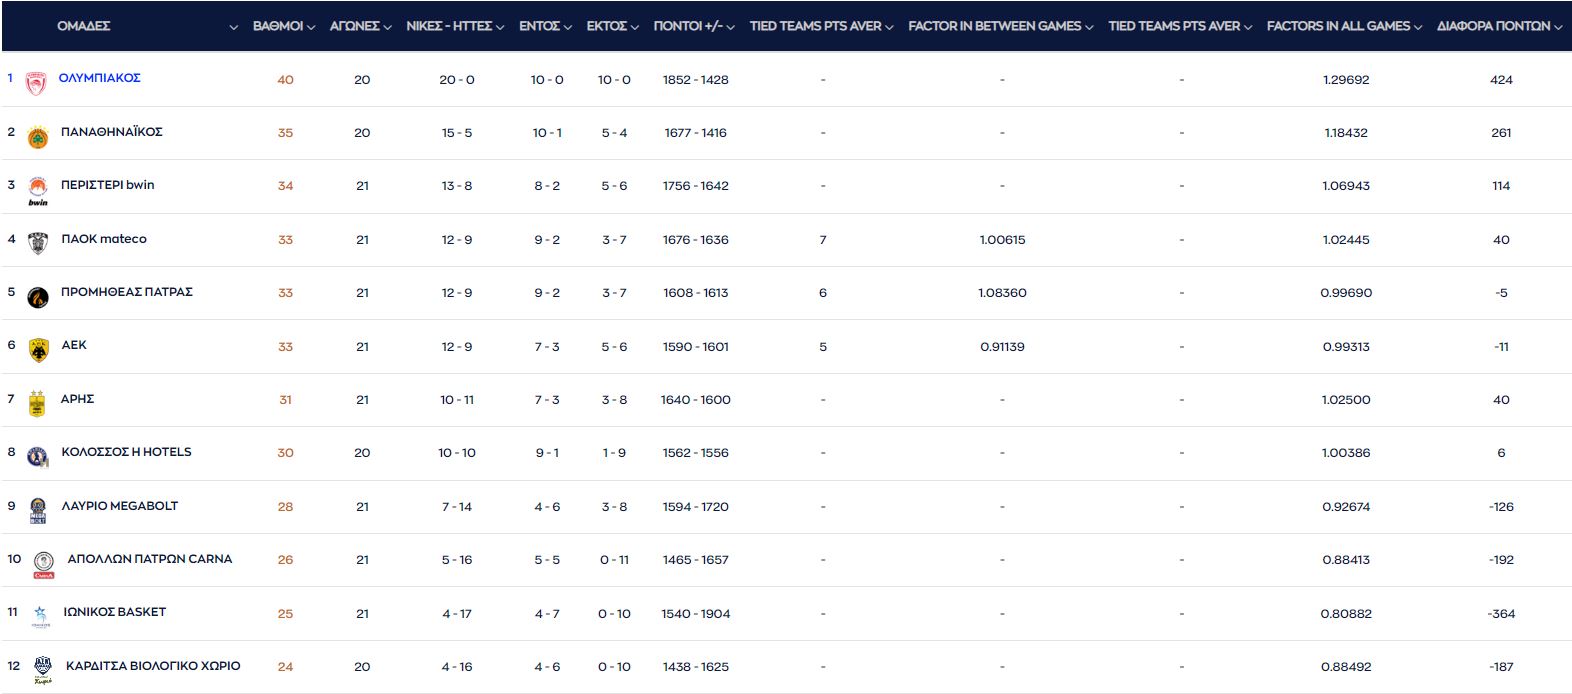
Task: Click the Kolossos H Hotels logo
Action: click(37, 457)
